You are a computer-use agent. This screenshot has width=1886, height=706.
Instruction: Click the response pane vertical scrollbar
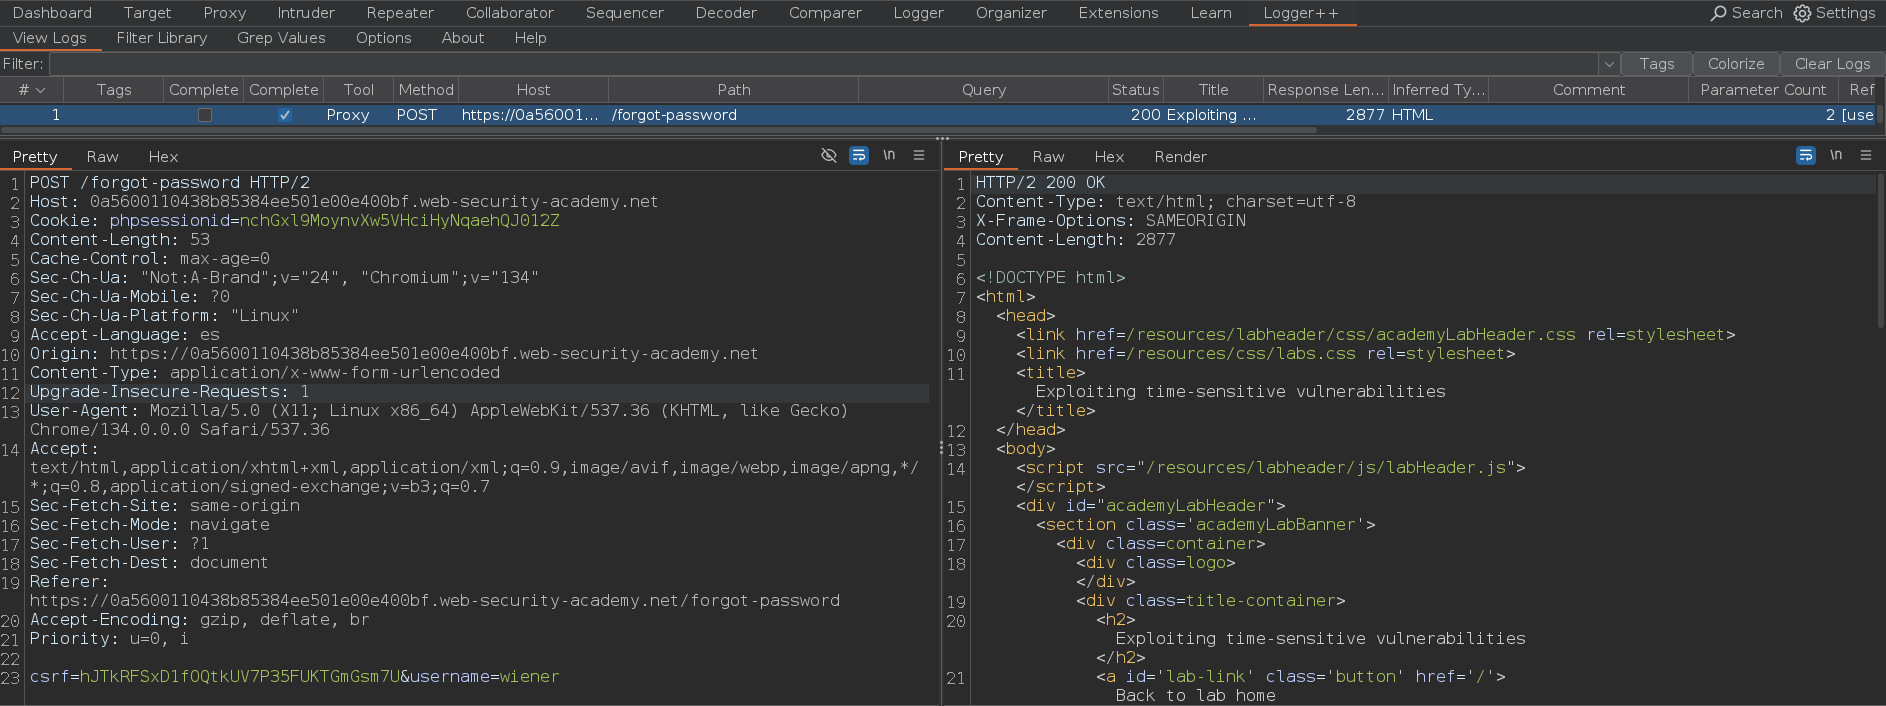pyautogui.click(x=1880, y=250)
